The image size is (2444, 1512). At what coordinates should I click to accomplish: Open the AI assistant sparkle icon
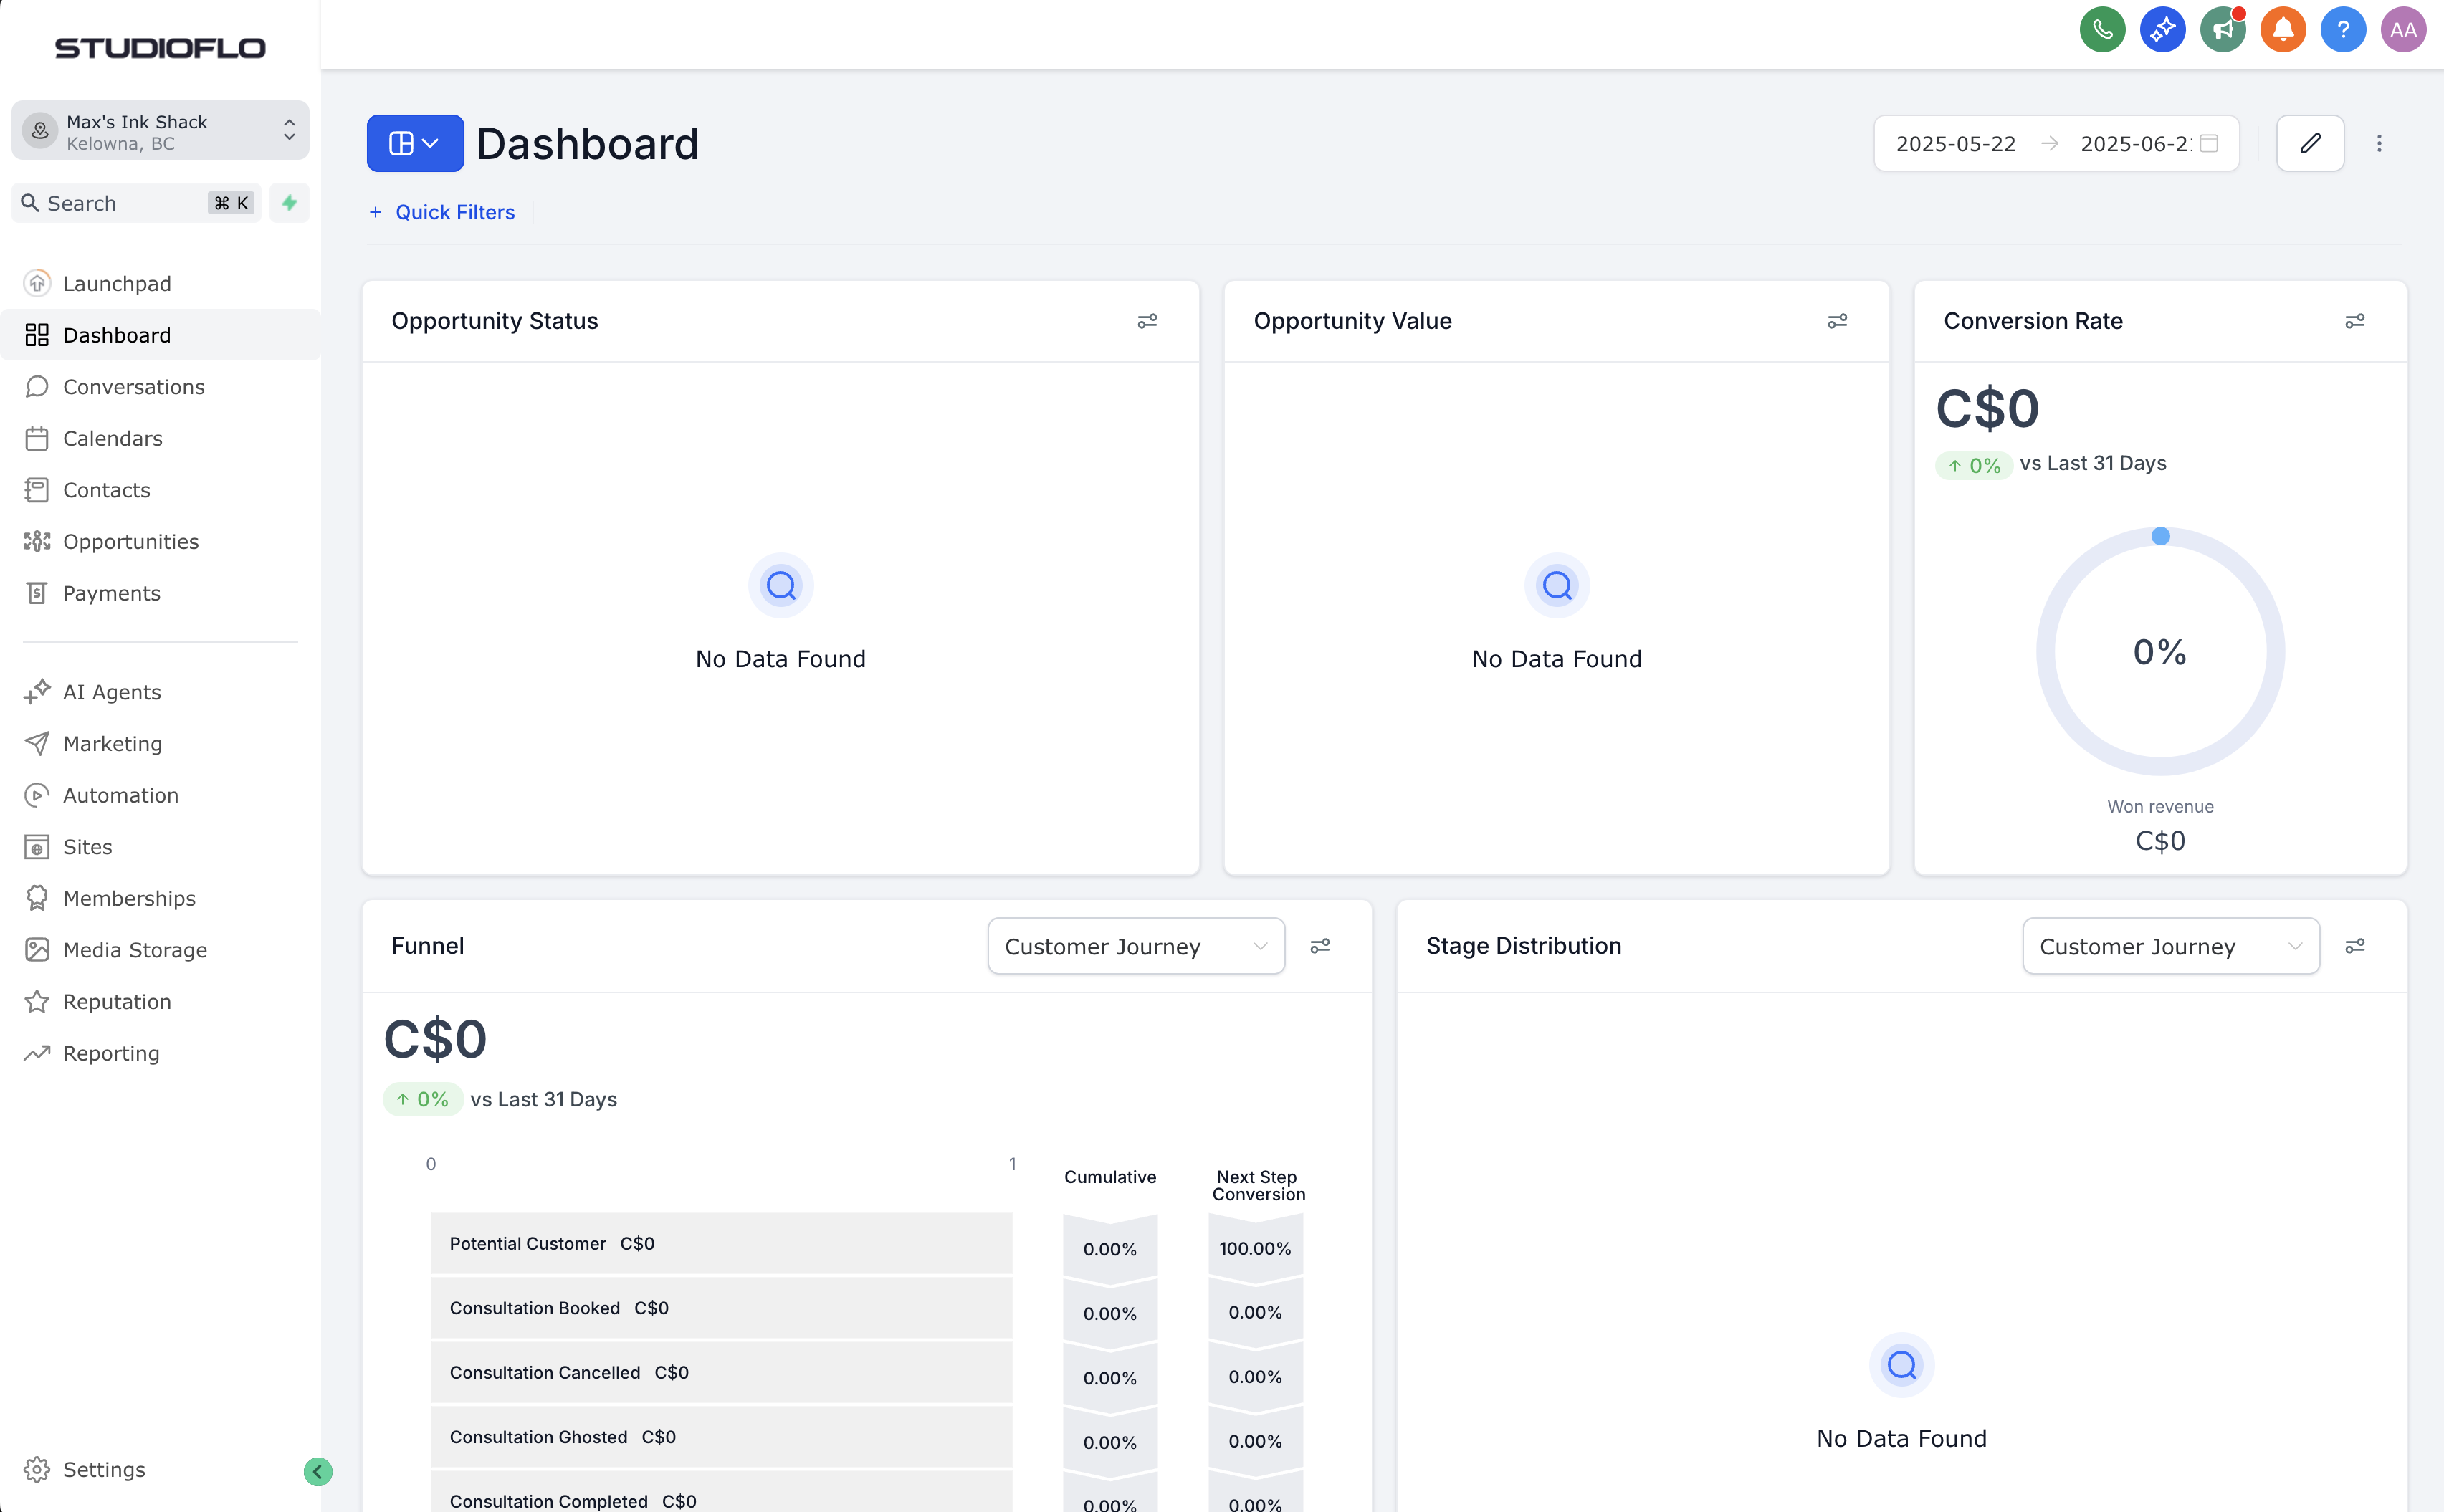point(2162,30)
